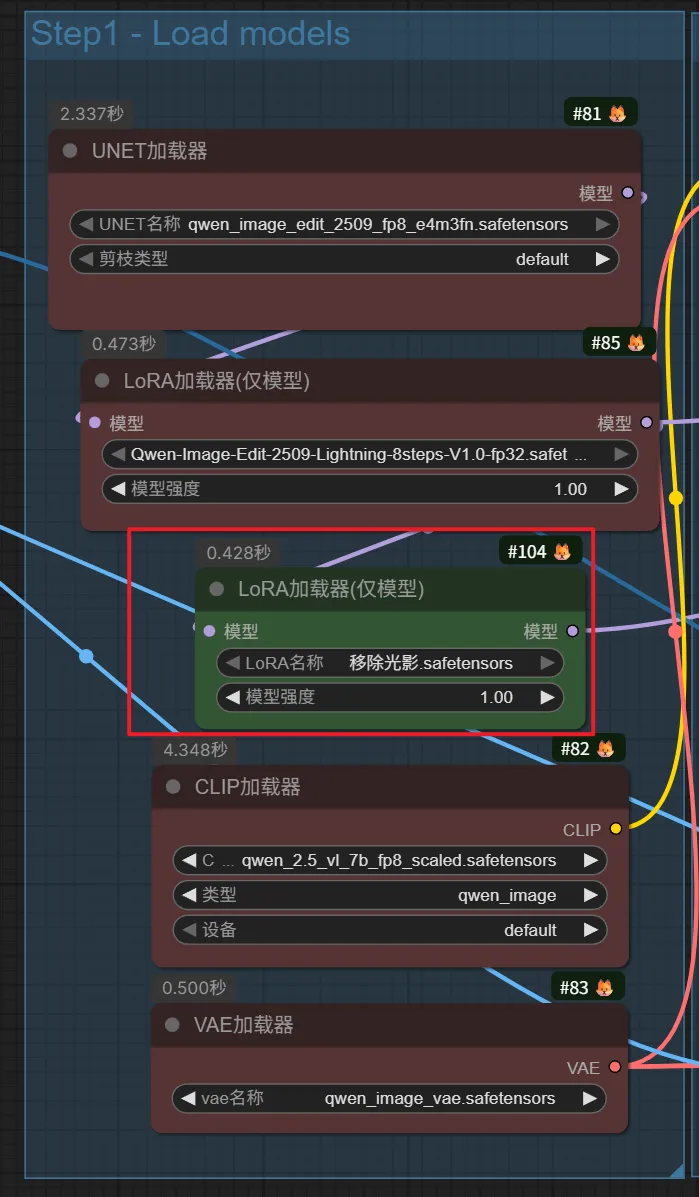This screenshot has height=1197, width=699.
Task: Click the red VAE output socket
Action: click(614, 1067)
